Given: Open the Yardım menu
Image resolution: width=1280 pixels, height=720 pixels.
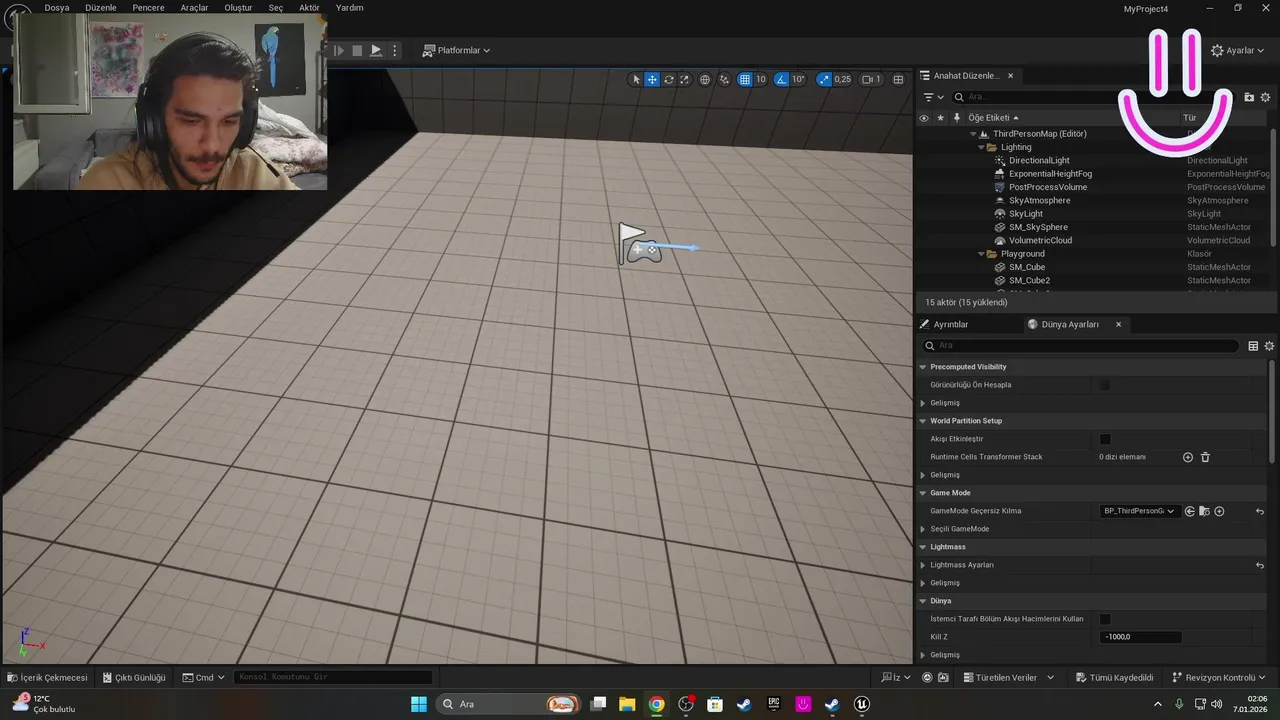Looking at the screenshot, I should pos(349,7).
